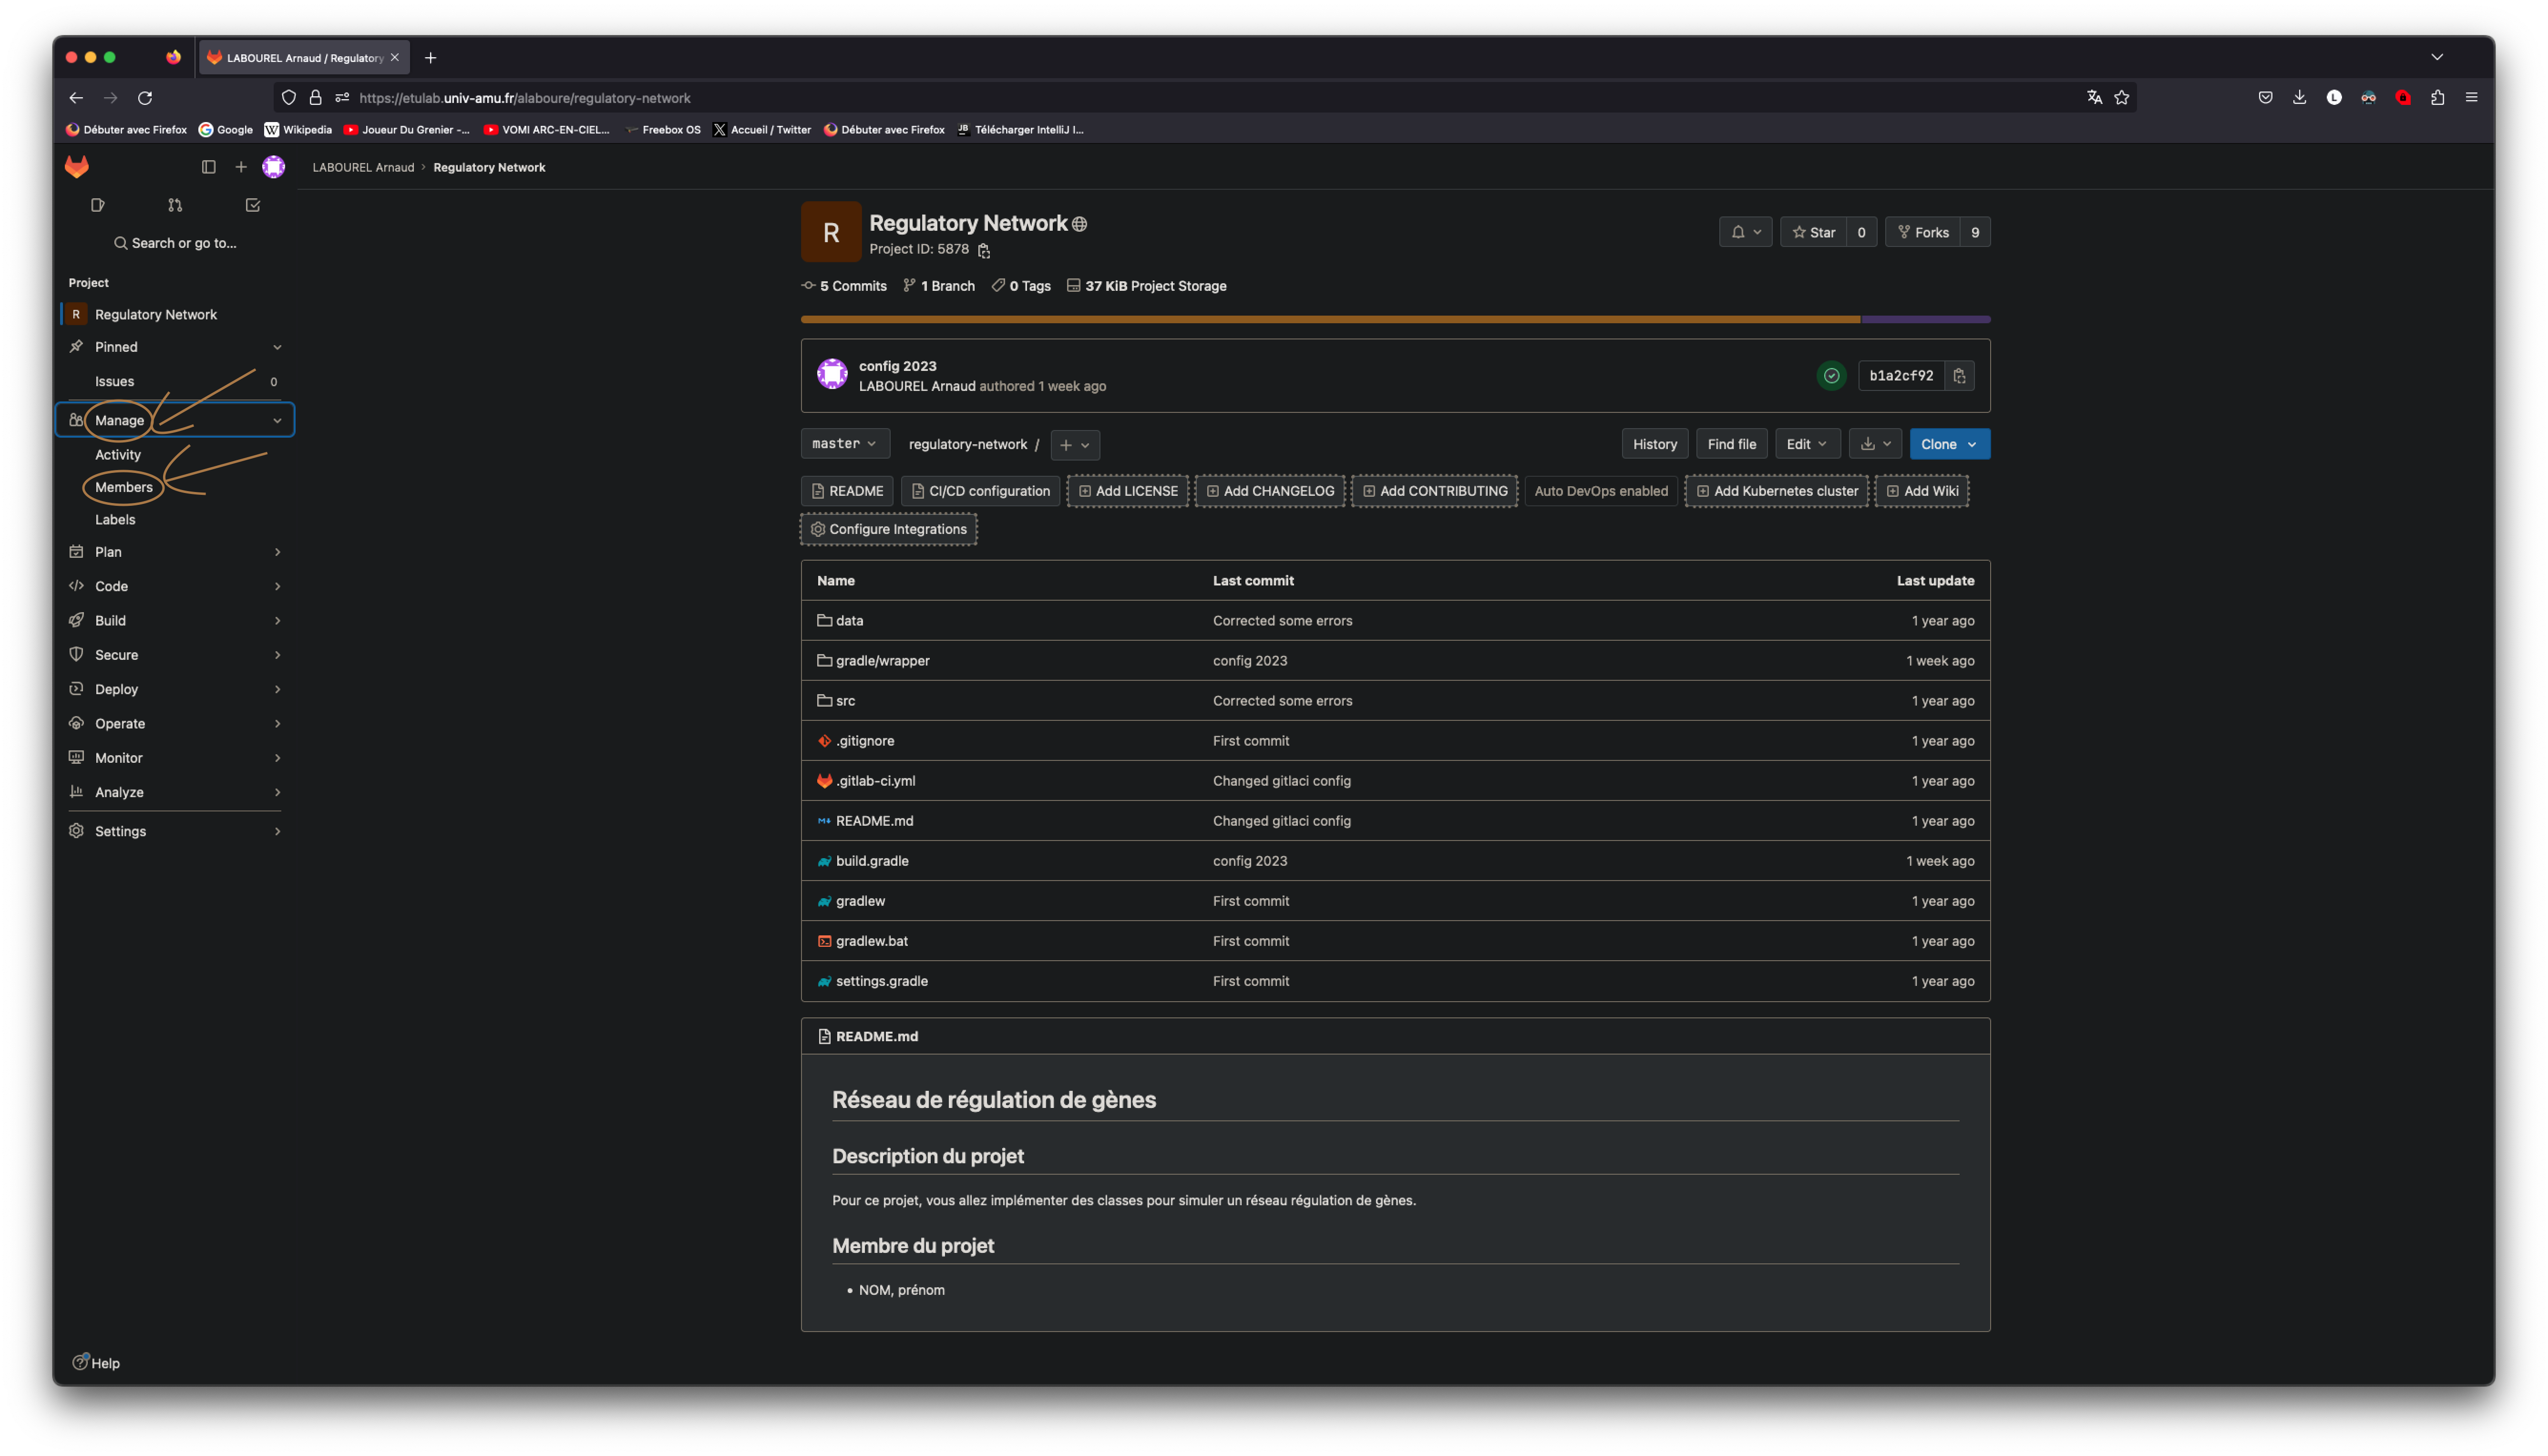Click the LABOUREL Arnaud avatar in commit box
This screenshot has width=2548, height=1456.
click(x=832, y=374)
